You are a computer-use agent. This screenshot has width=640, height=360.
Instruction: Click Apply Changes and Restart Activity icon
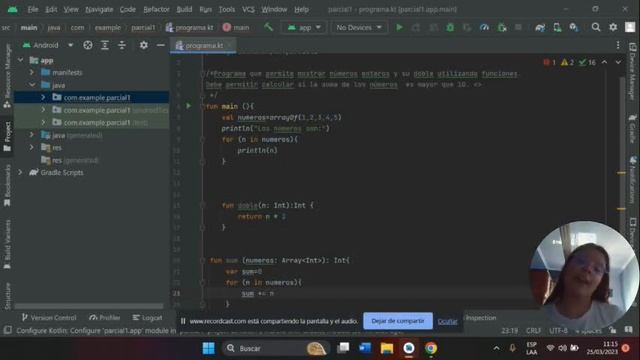(416, 27)
